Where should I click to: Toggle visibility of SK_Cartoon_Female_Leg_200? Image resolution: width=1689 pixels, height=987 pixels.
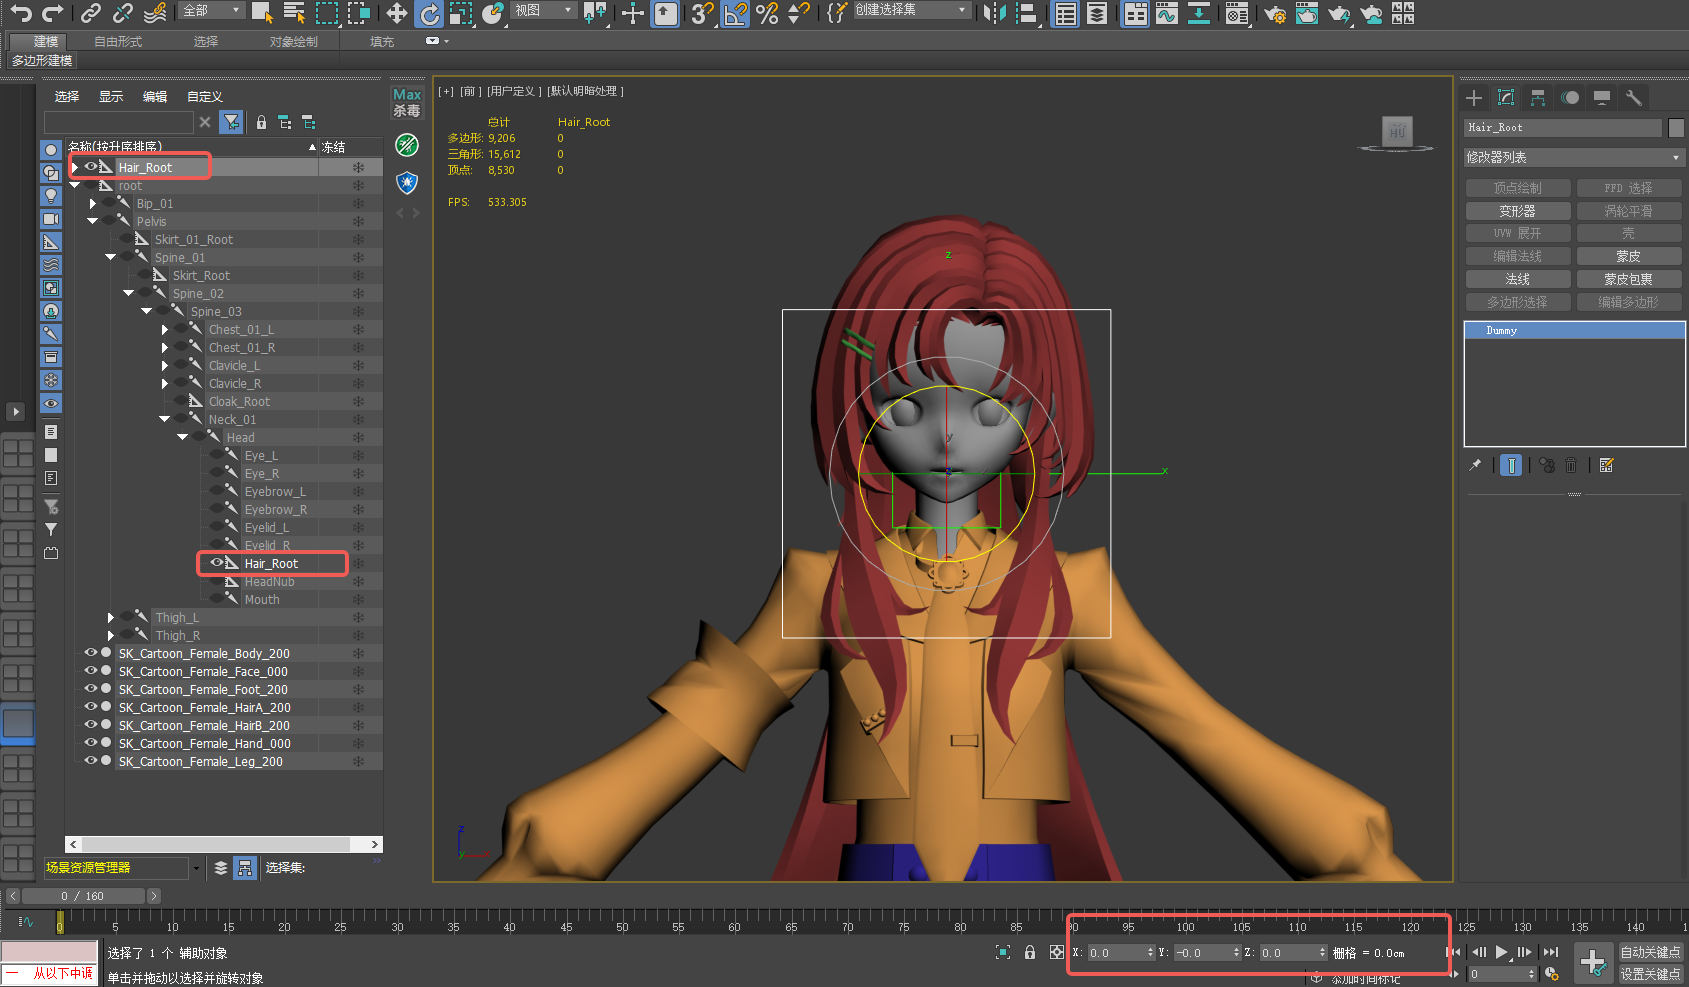91,760
